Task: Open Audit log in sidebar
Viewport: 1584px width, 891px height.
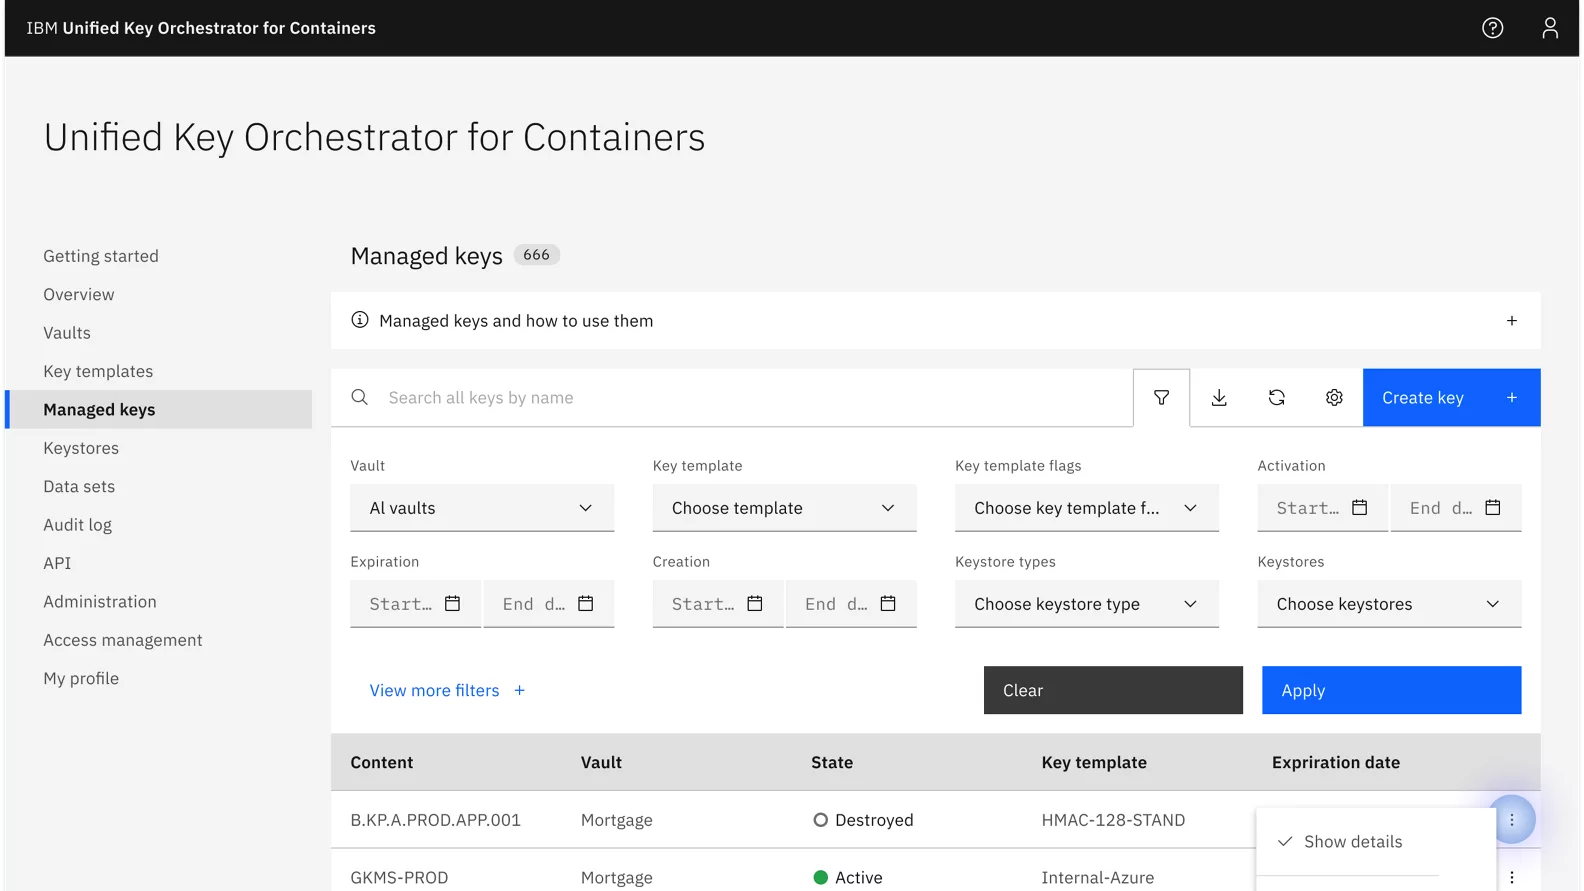Action: [x=77, y=525]
